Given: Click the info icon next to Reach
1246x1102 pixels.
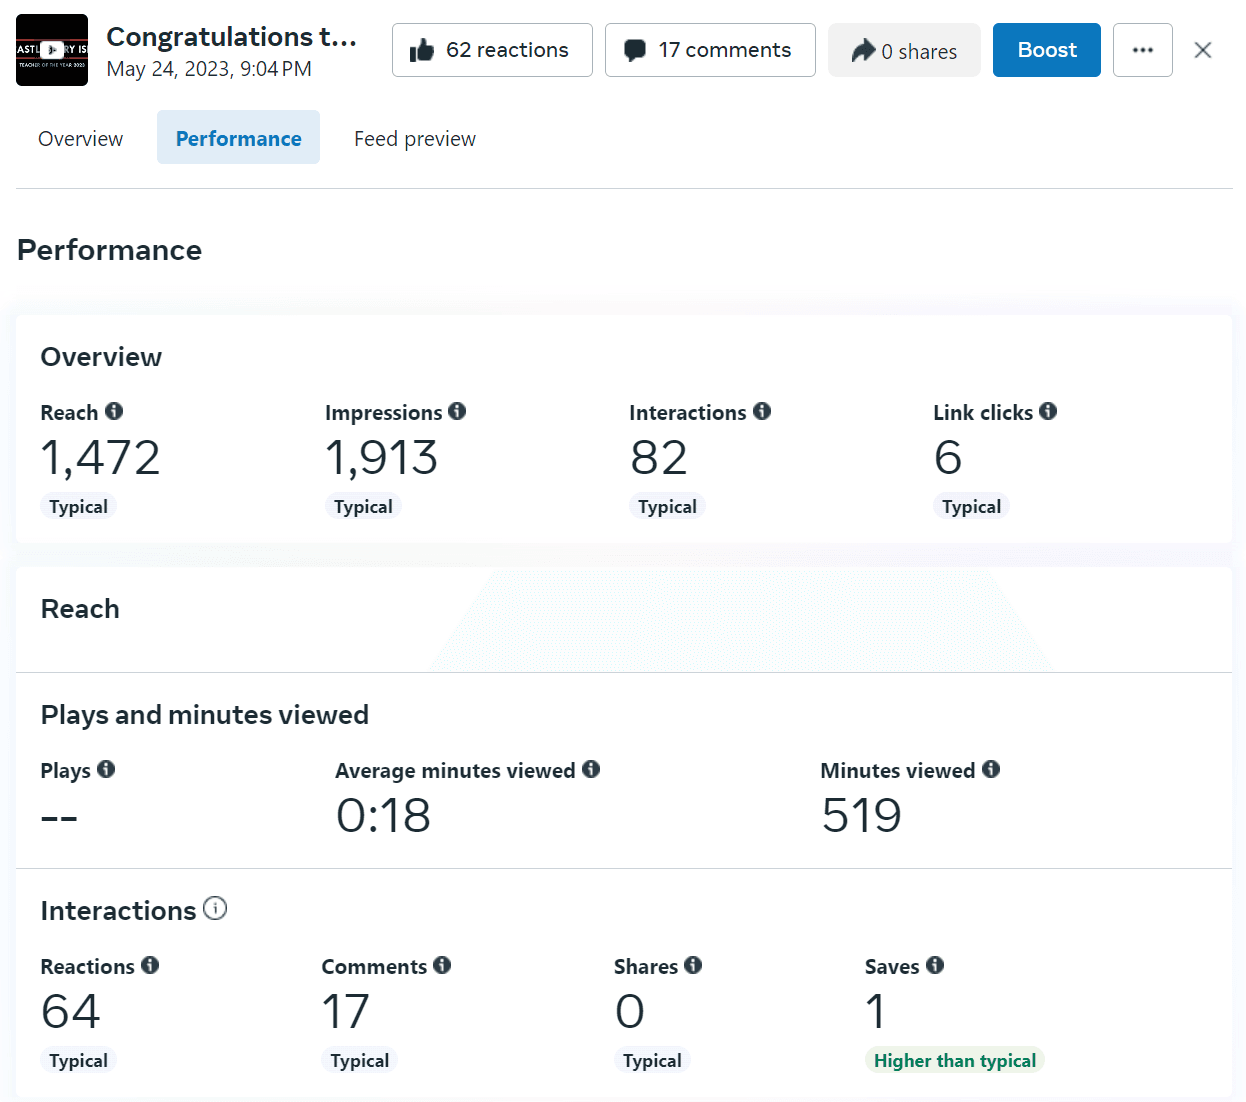Looking at the screenshot, I should 114,411.
